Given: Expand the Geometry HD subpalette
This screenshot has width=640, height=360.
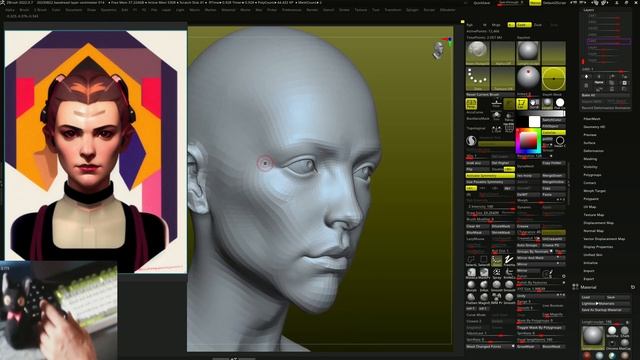Looking at the screenshot, I should coord(594,127).
